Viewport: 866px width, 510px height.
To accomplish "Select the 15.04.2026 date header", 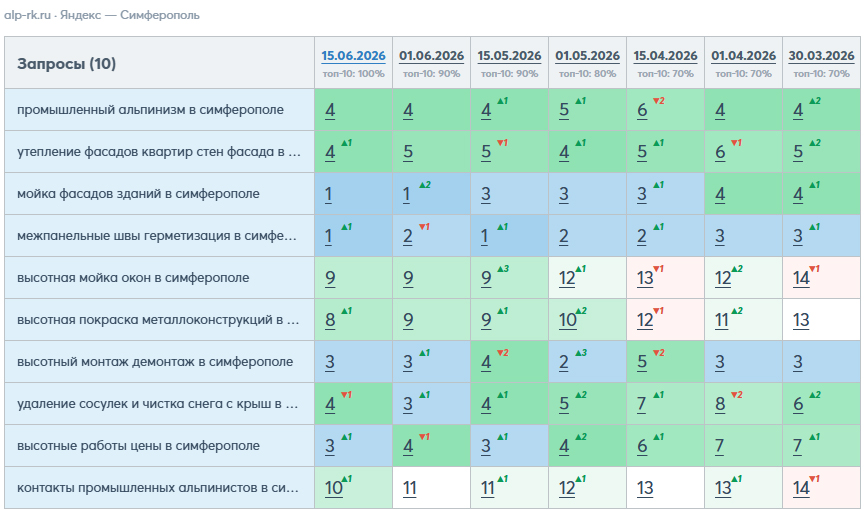I will (x=665, y=56).
